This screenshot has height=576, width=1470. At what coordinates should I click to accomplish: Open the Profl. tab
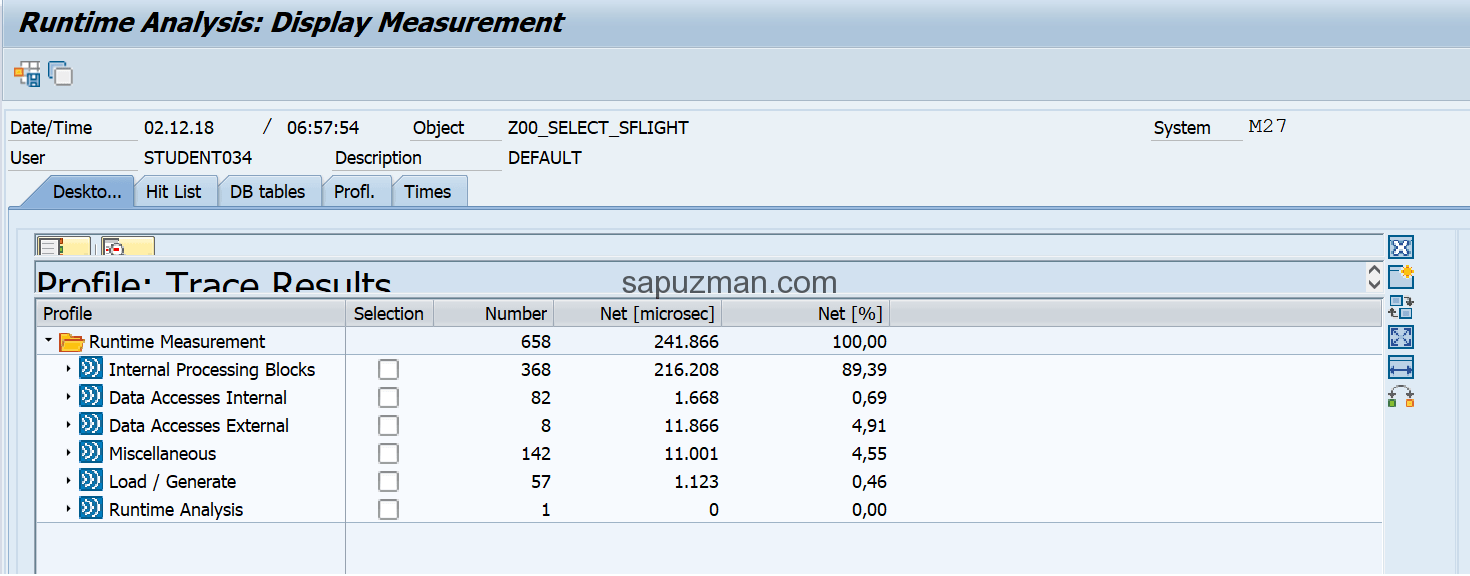(x=355, y=192)
